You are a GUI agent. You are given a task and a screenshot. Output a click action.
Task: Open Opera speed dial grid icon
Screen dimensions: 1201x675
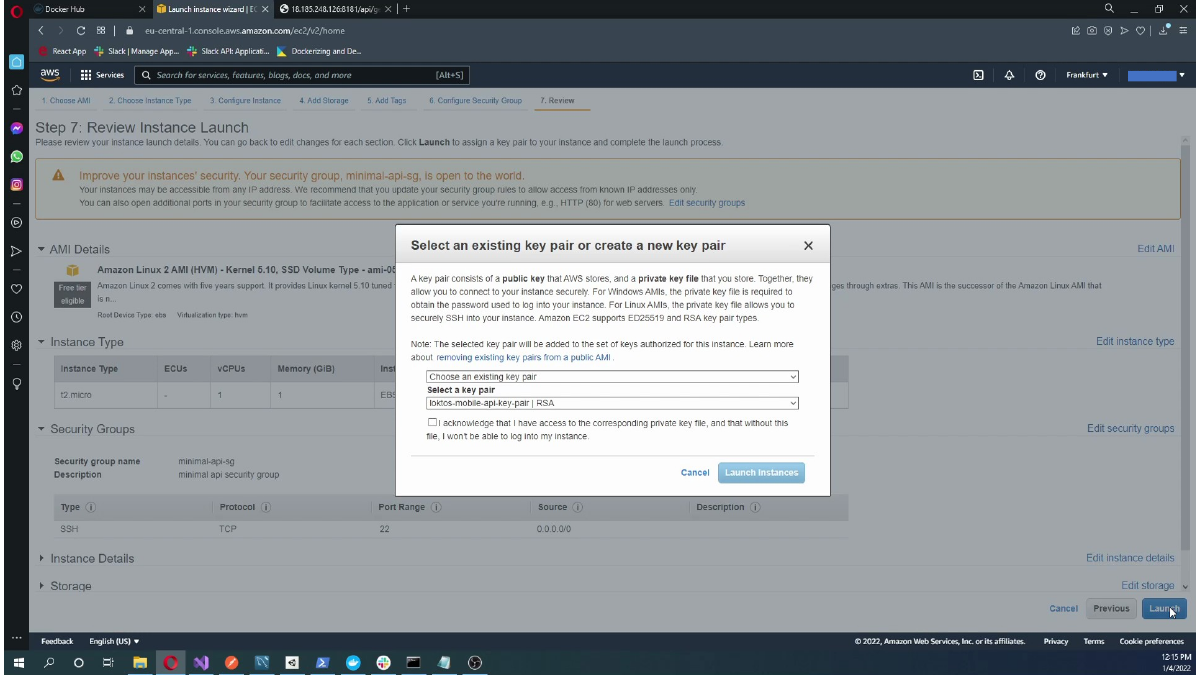[x=101, y=31]
